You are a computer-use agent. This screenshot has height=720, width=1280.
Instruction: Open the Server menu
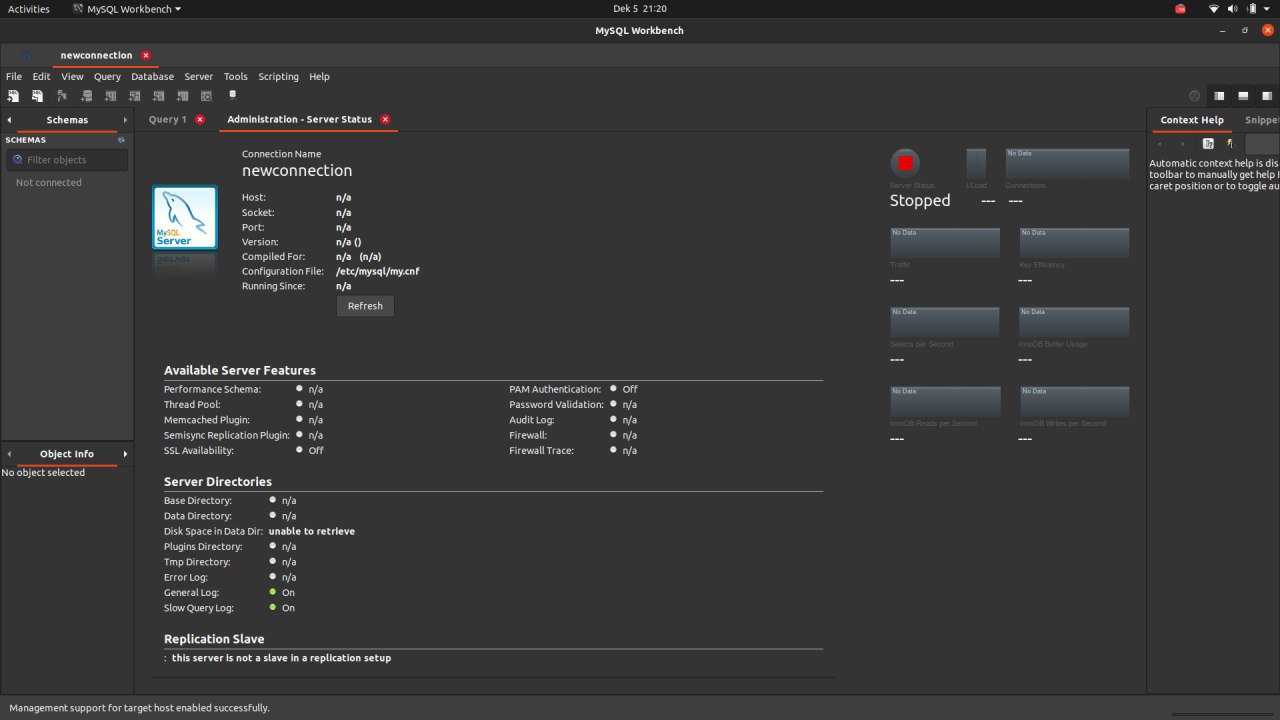(198, 76)
